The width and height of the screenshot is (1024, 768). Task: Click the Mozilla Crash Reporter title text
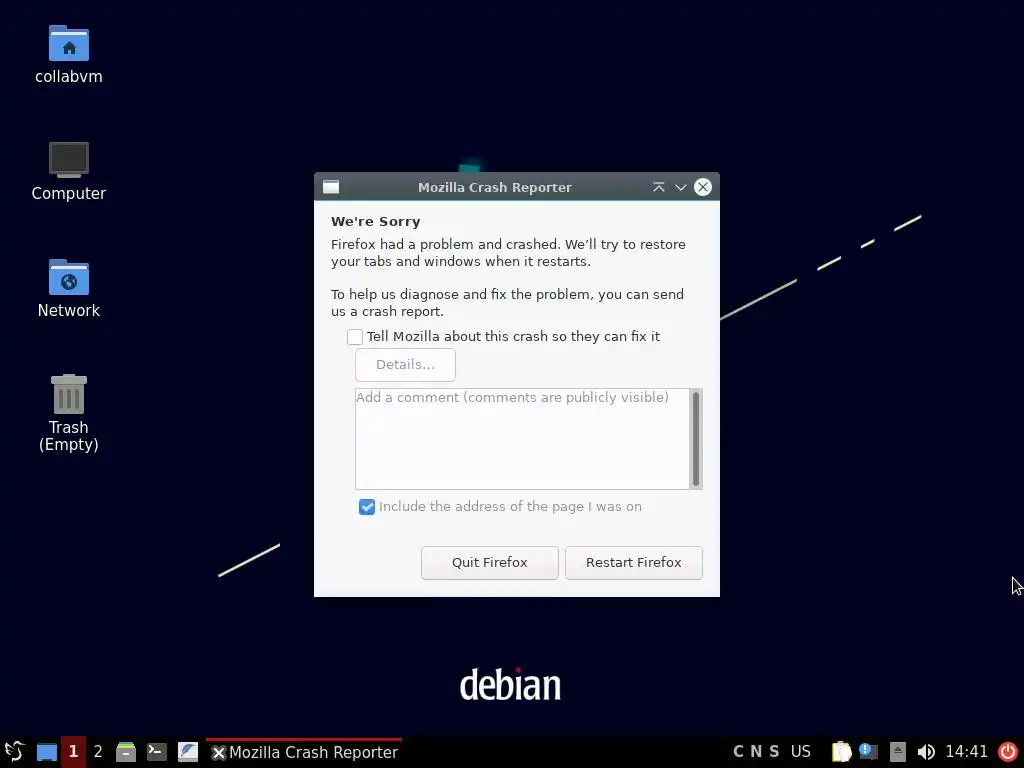pyautogui.click(x=494, y=187)
